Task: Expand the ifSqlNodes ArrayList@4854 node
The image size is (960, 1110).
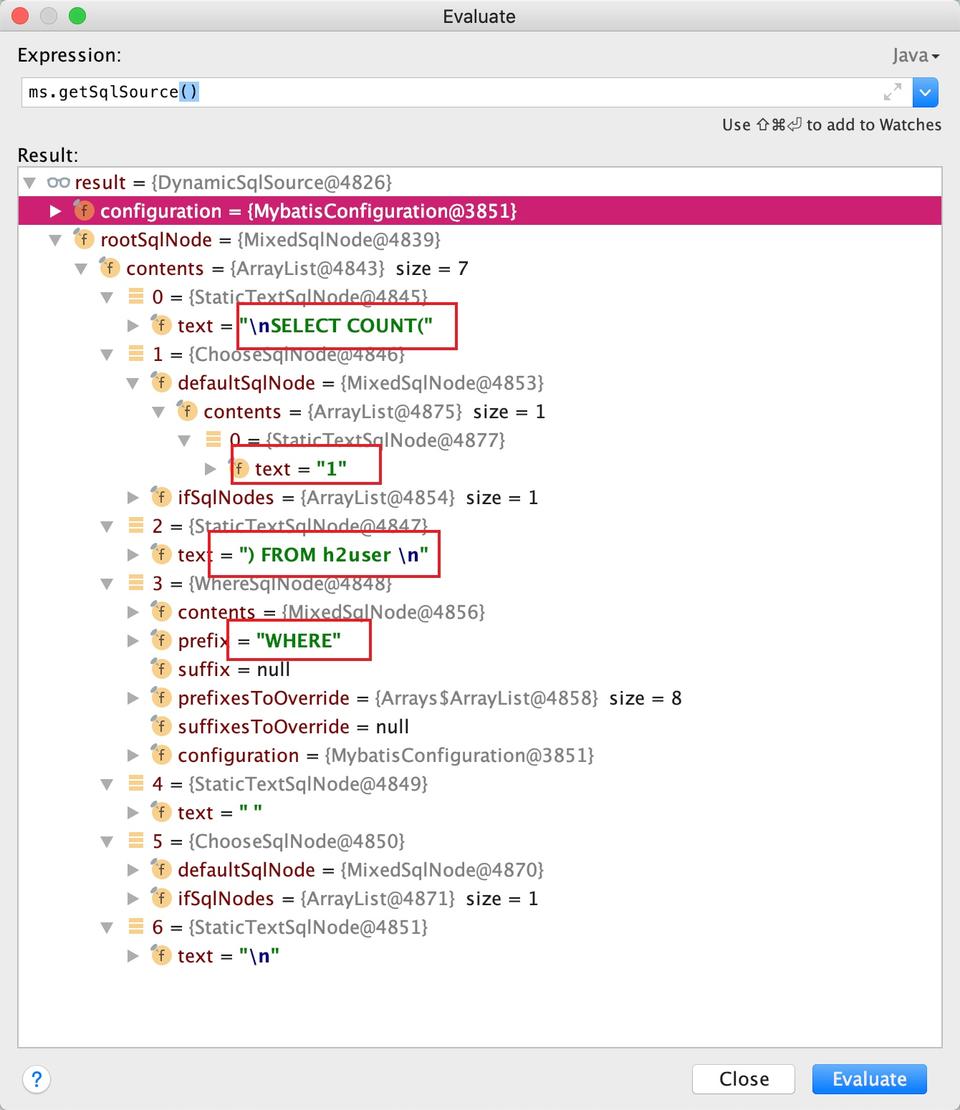Action: click(x=134, y=497)
